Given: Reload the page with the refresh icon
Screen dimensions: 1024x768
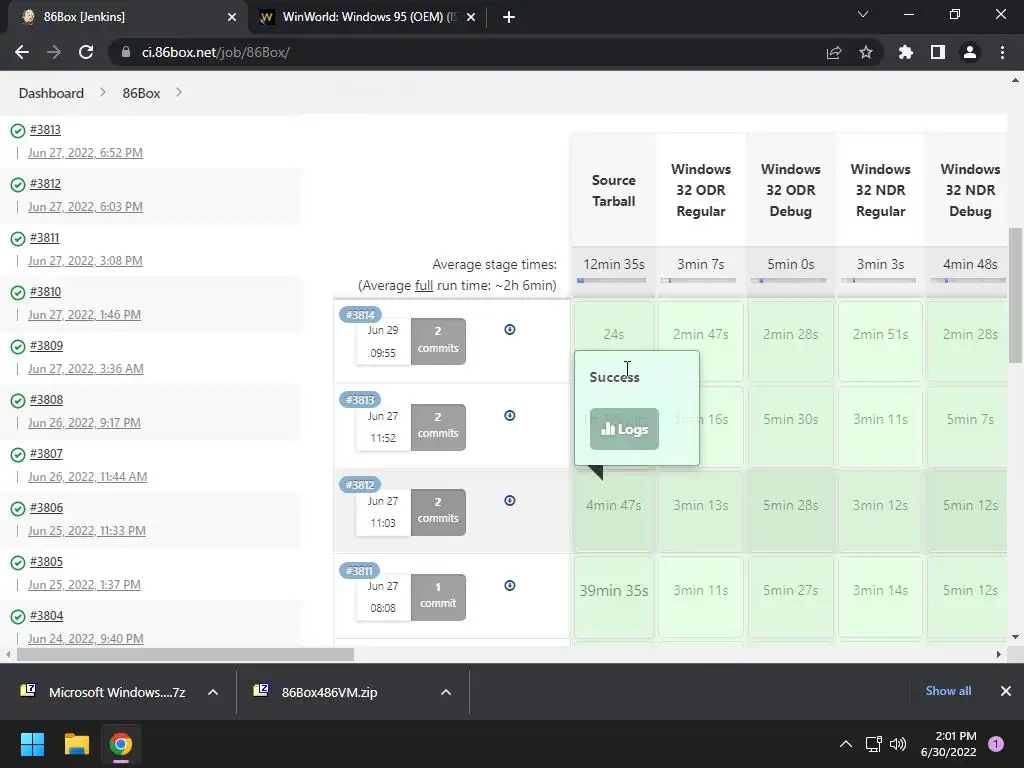Looking at the screenshot, I should (x=86, y=52).
